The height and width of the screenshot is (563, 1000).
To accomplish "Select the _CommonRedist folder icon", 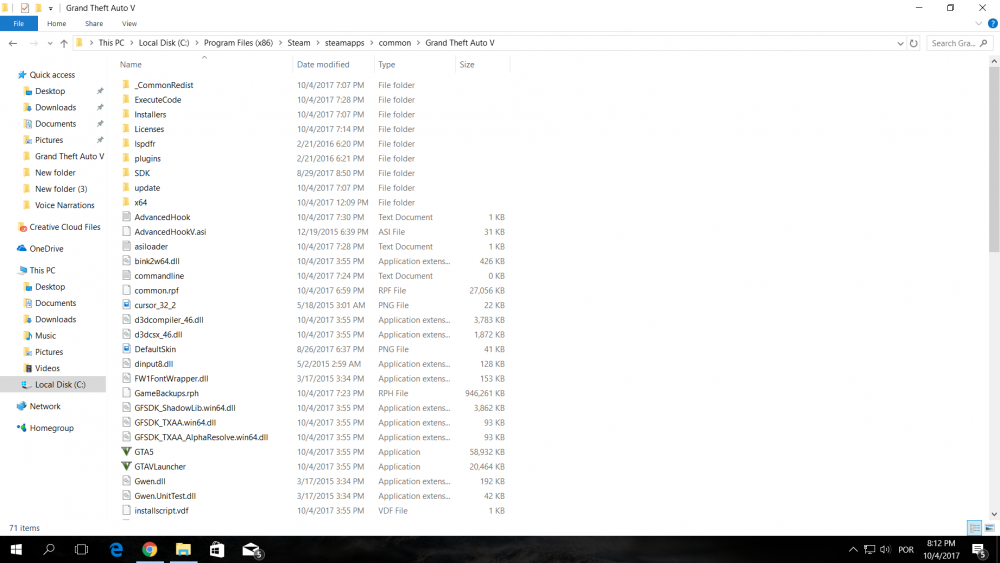I will click(126, 85).
